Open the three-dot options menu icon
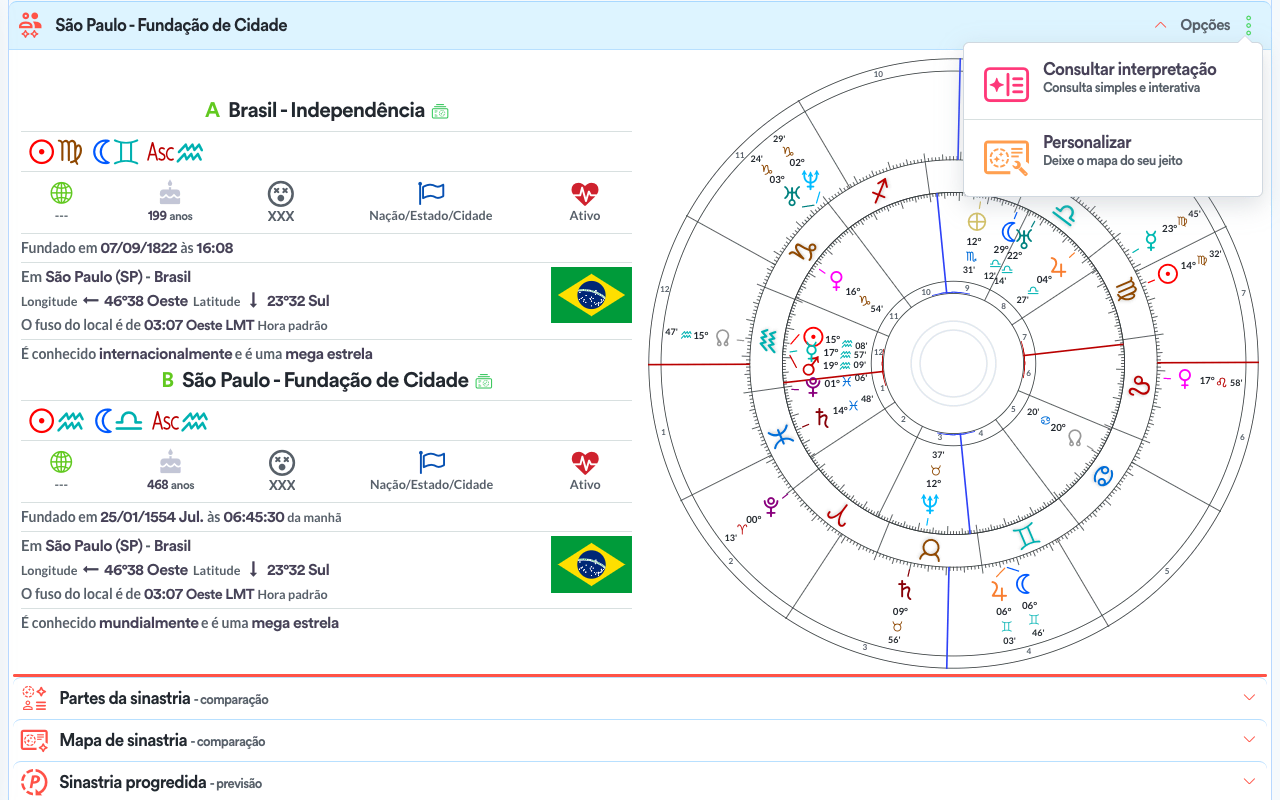 point(1248,25)
